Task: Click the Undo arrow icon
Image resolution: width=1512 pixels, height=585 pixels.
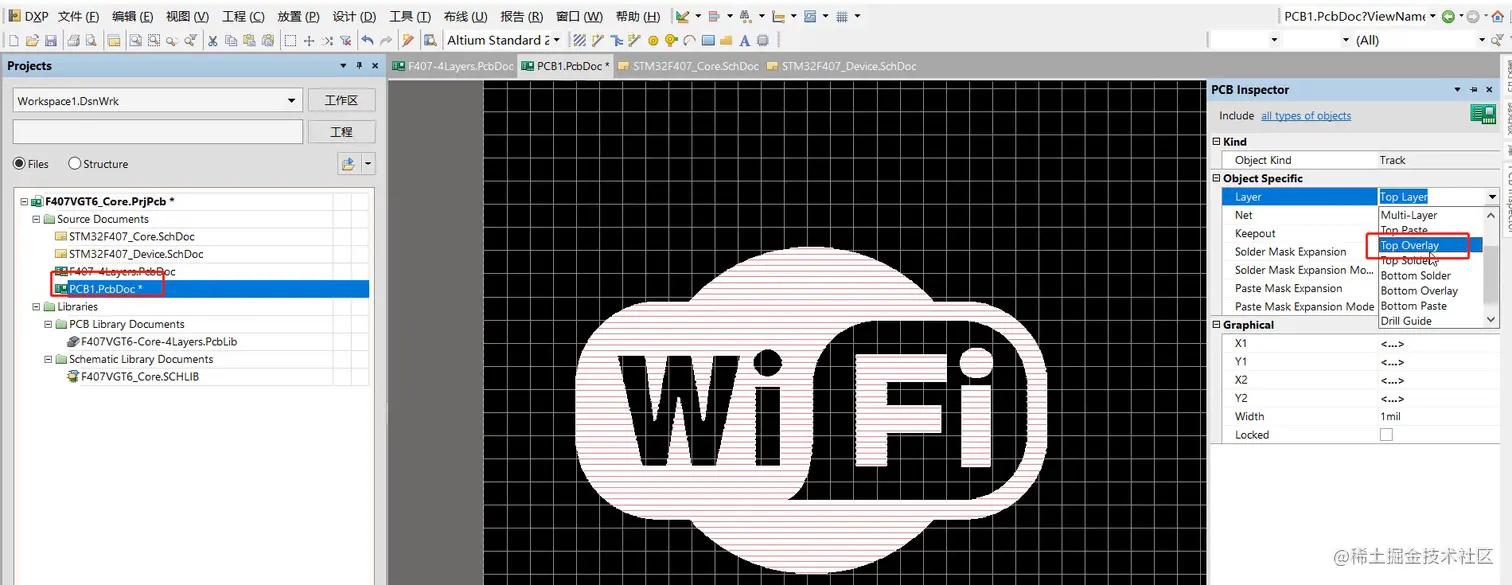Action: (367, 40)
